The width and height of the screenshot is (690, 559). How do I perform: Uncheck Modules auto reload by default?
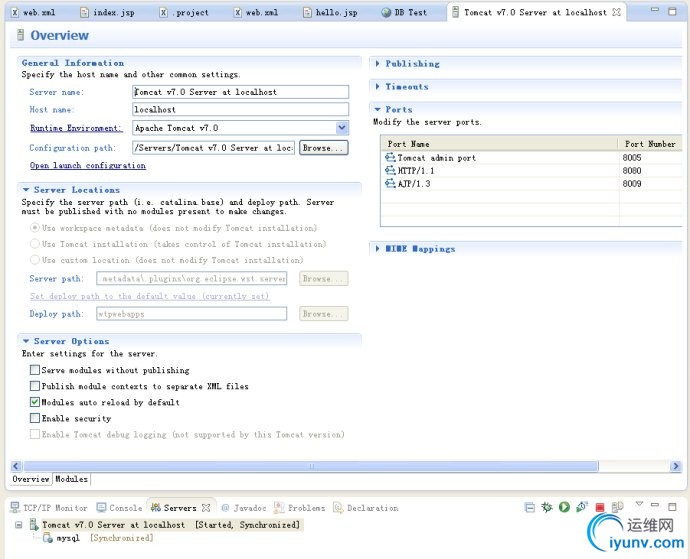[35, 402]
